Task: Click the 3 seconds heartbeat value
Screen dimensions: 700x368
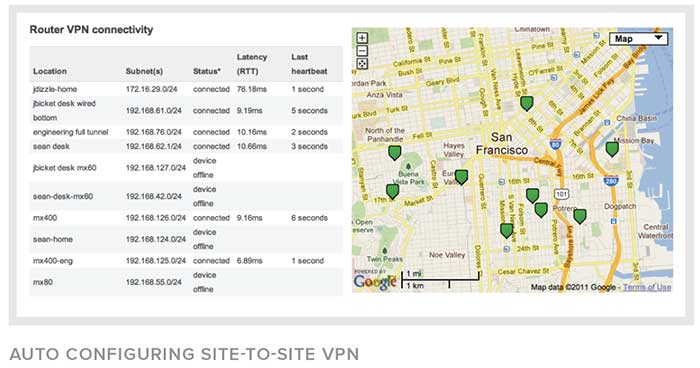Action: click(x=309, y=146)
